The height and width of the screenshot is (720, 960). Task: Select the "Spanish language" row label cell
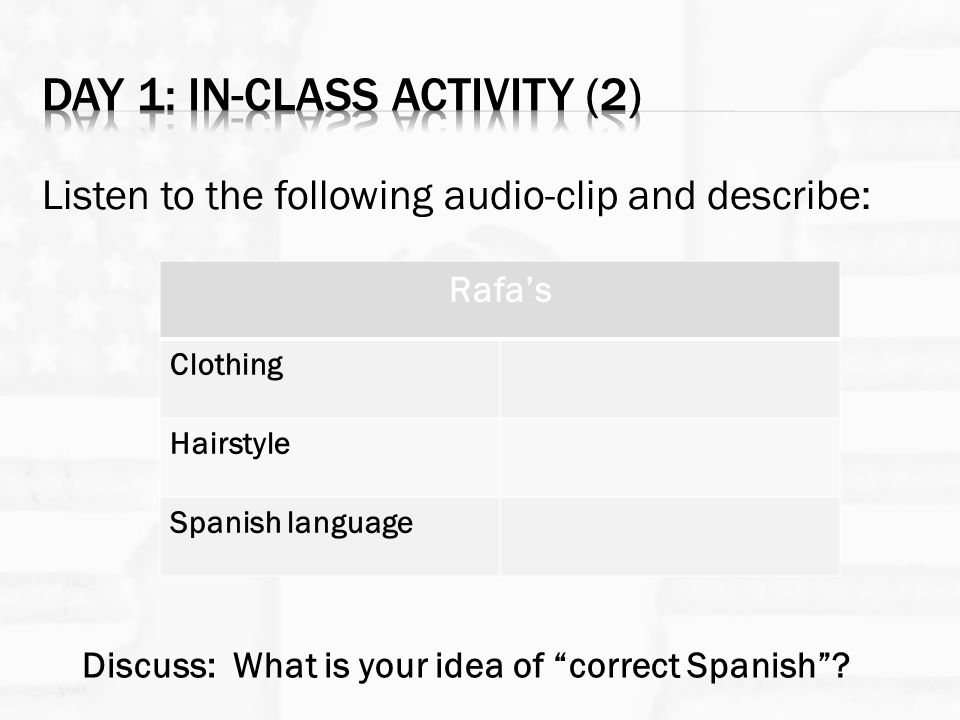pyautogui.click(x=330, y=536)
